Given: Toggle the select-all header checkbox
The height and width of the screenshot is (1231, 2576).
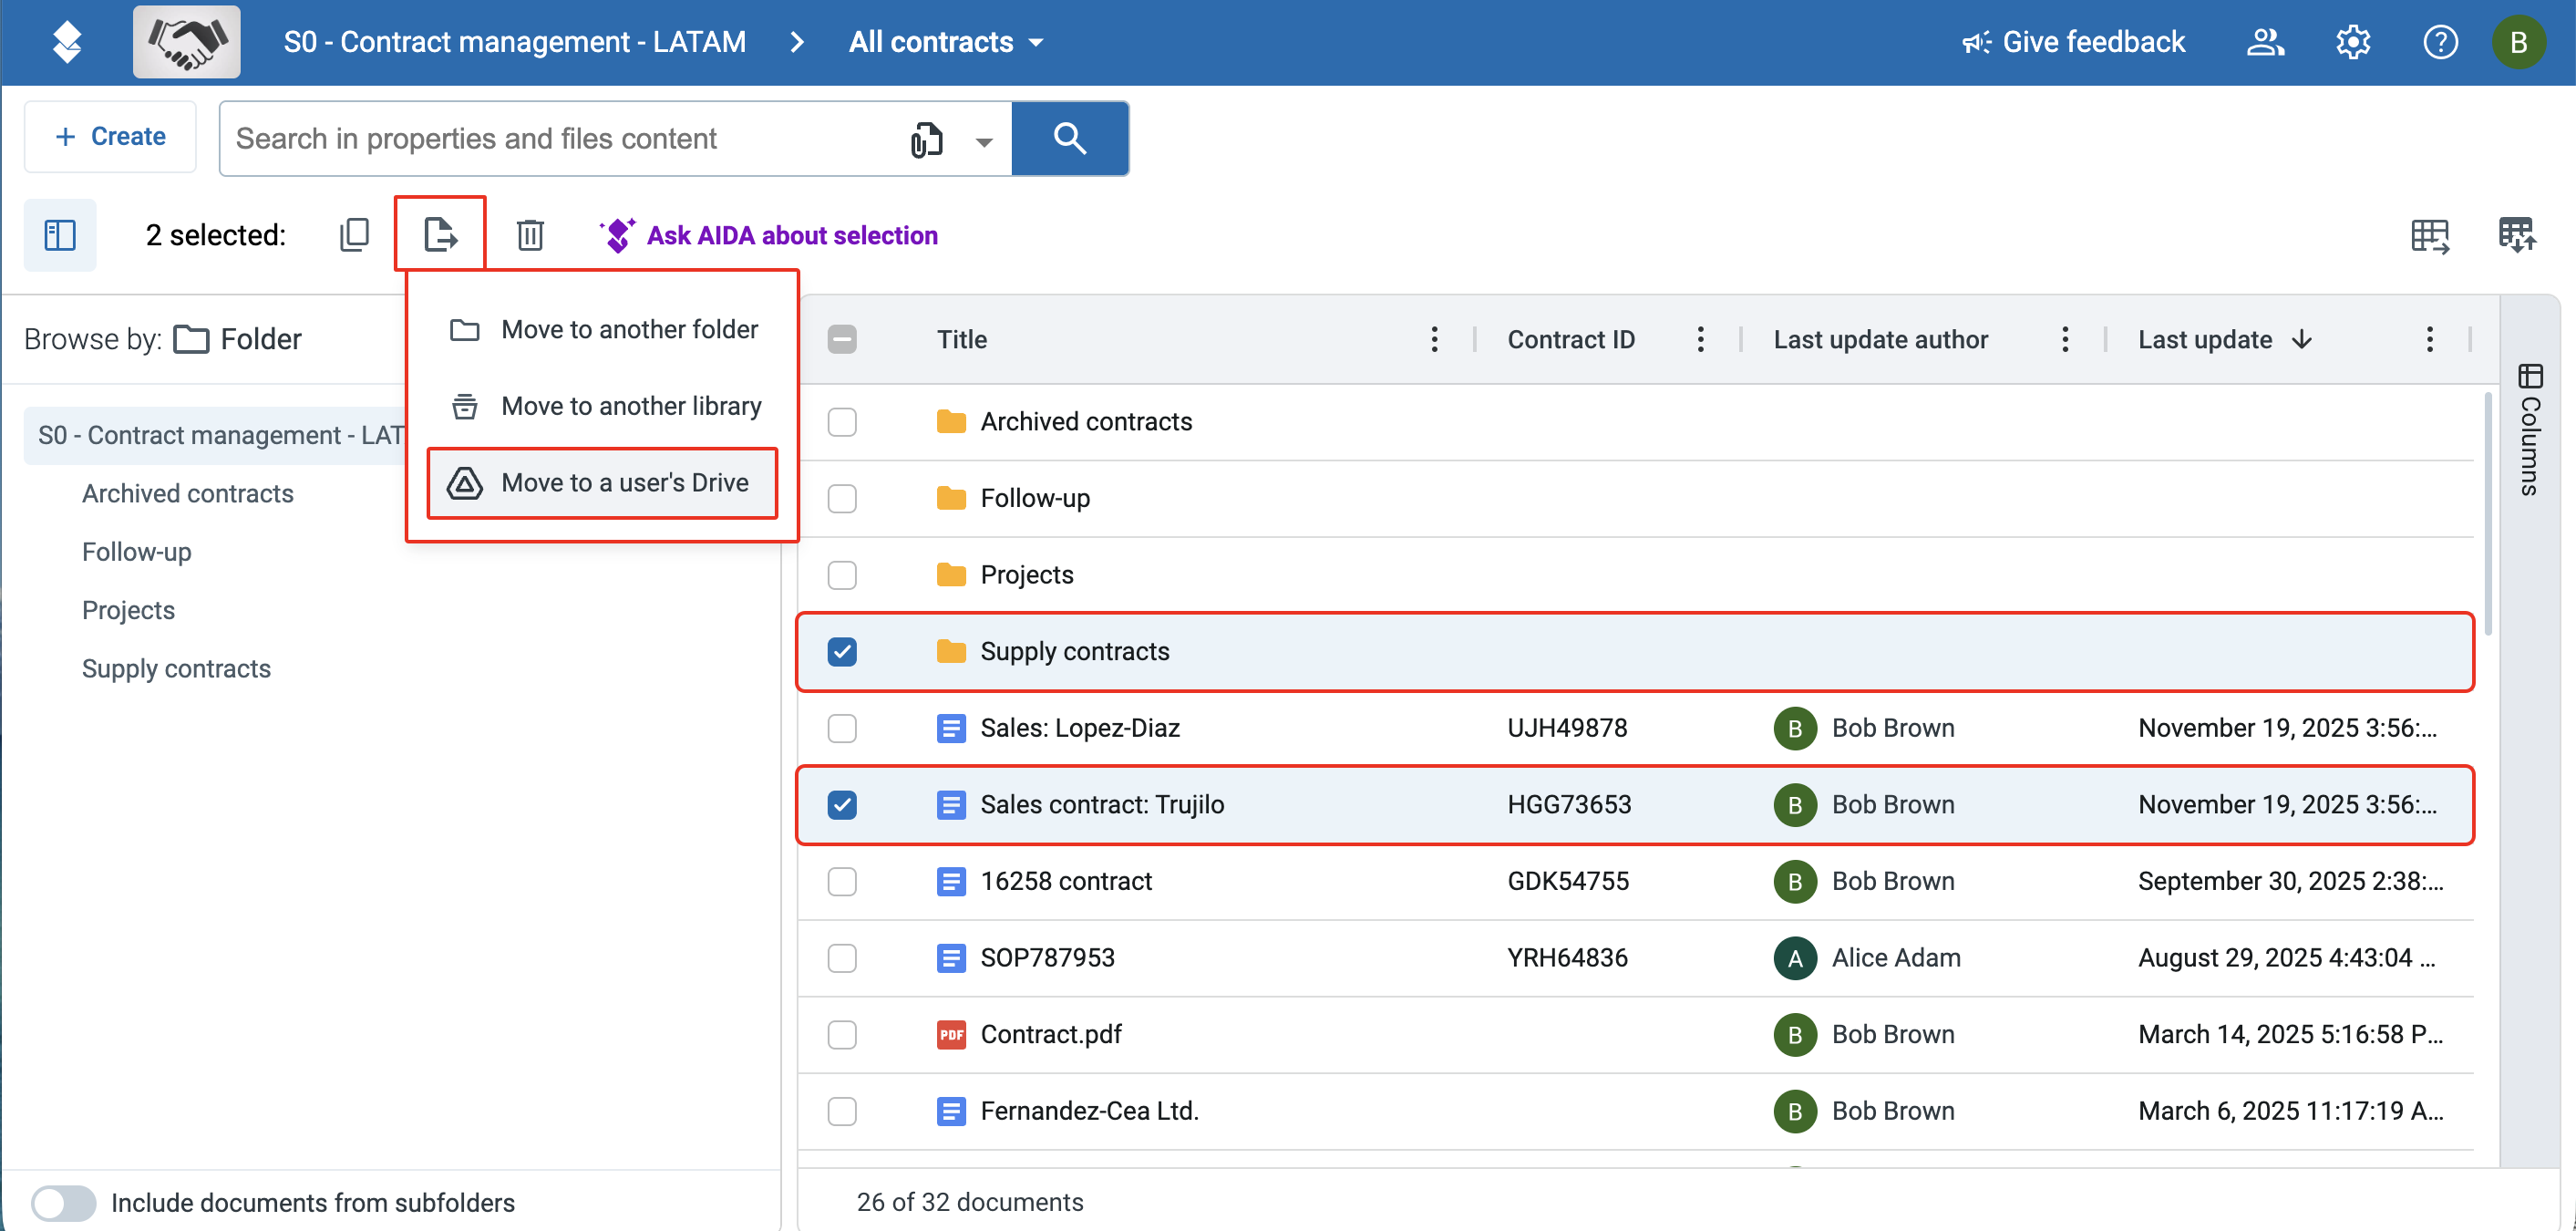Looking at the screenshot, I should tap(842, 339).
